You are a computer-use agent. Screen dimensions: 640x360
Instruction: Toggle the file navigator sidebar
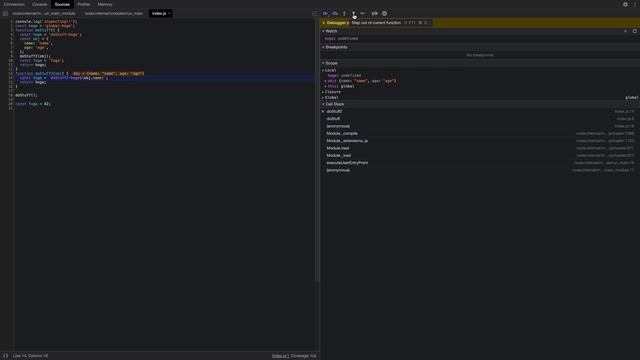click(5, 13)
